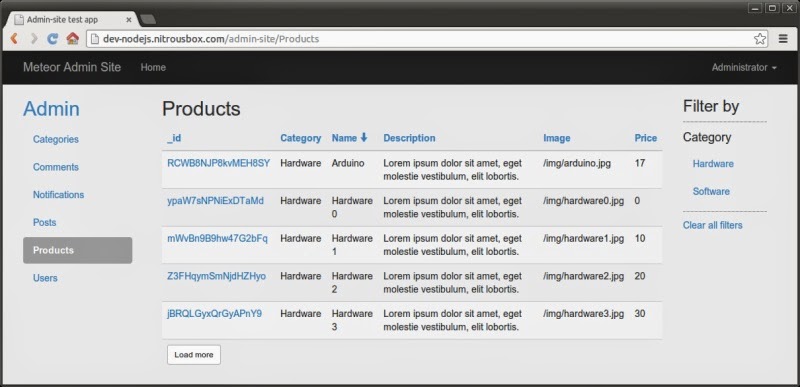The image size is (800, 387).
Task: Select Products in the sidebar
Action: coord(78,250)
